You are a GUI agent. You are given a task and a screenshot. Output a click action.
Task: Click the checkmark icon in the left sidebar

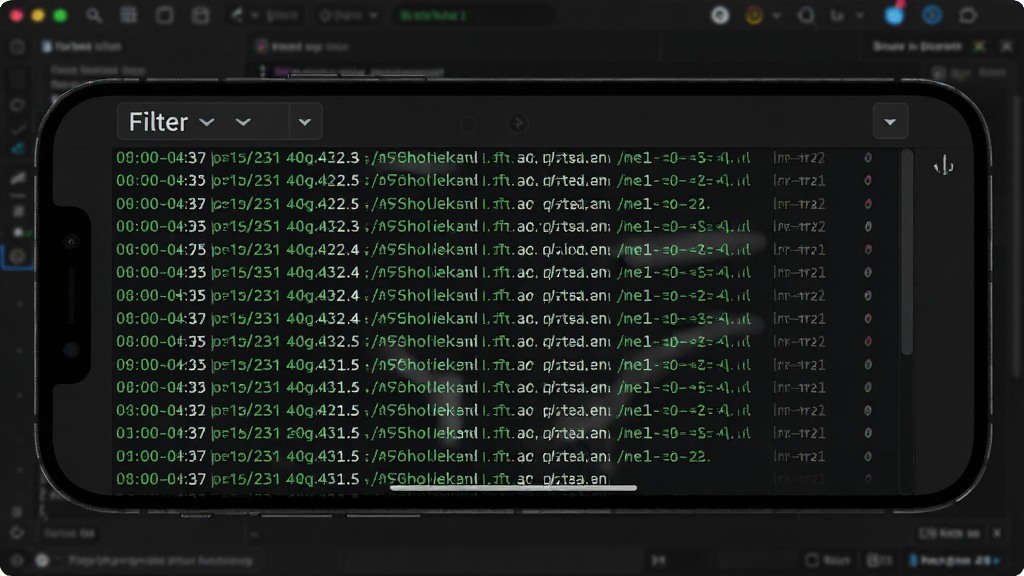[x=18, y=129]
